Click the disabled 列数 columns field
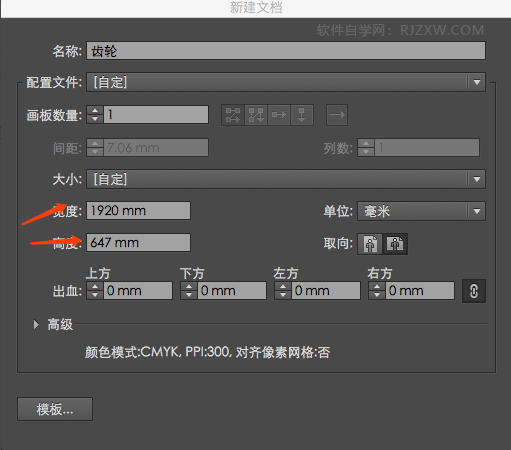The width and height of the screenshot is (511, 450). 427,148
